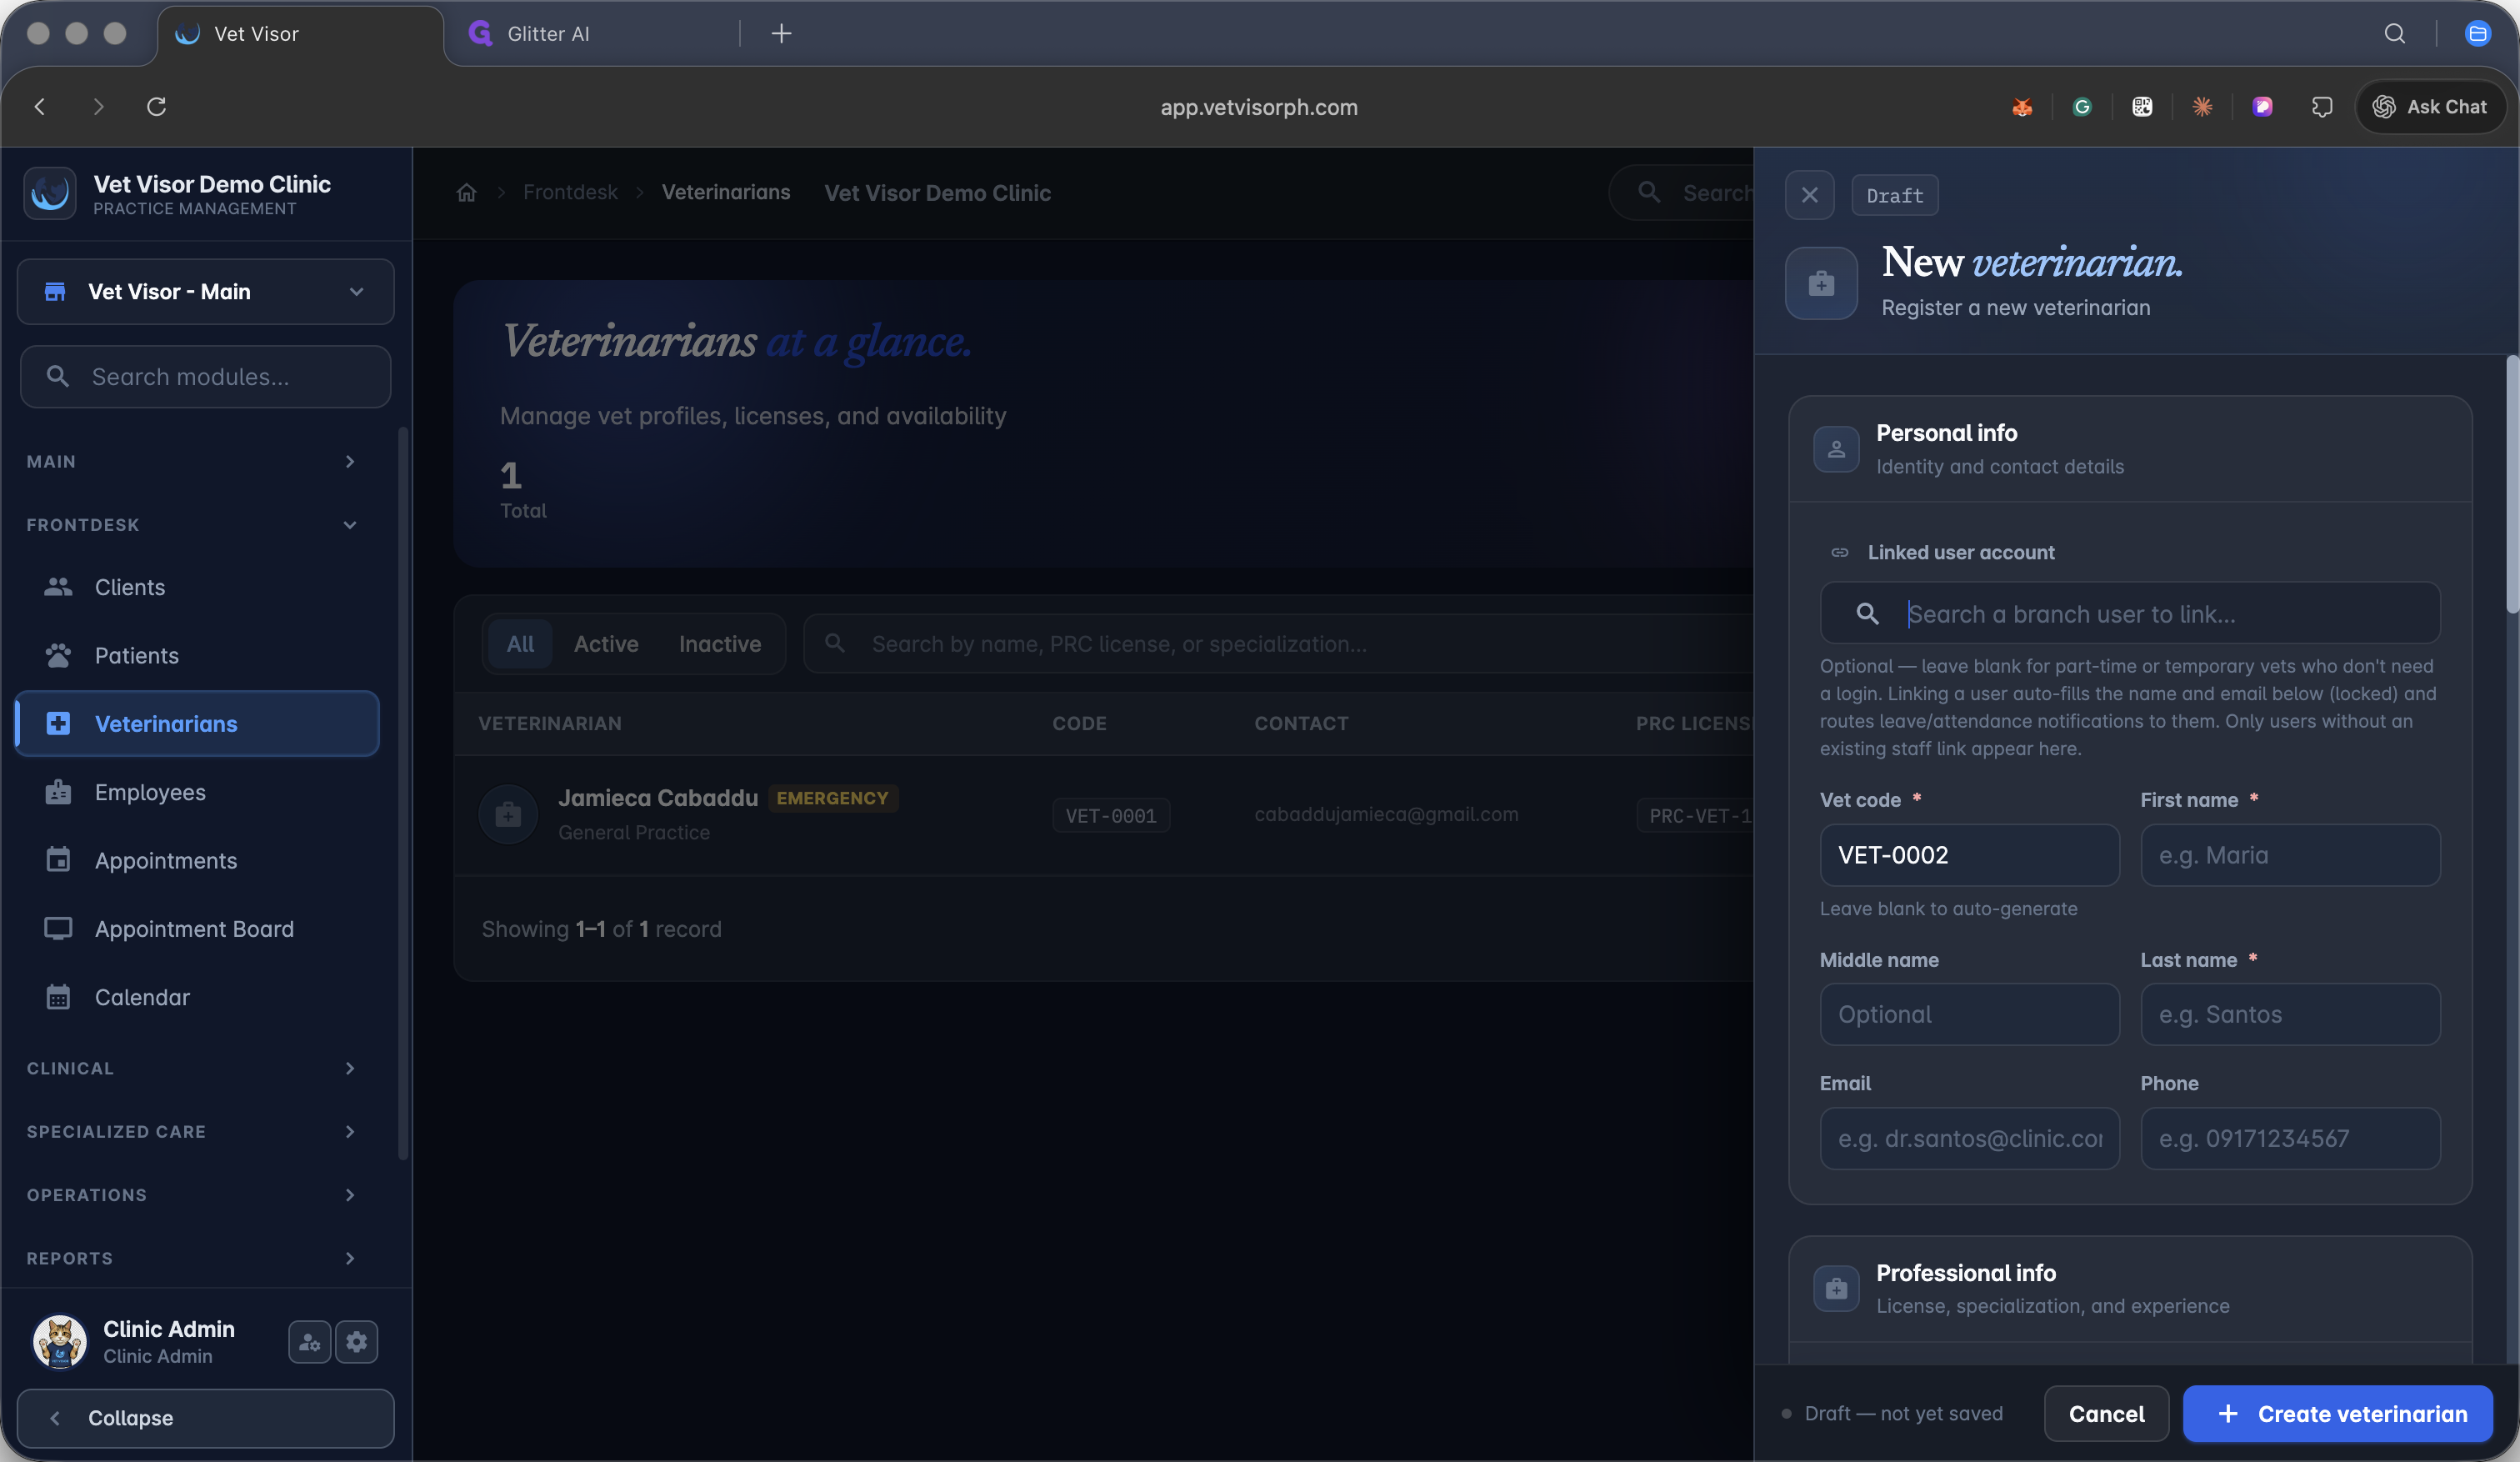
Task: Expand the SPECIALIZED CARE section
Action: pos(192,1132)
